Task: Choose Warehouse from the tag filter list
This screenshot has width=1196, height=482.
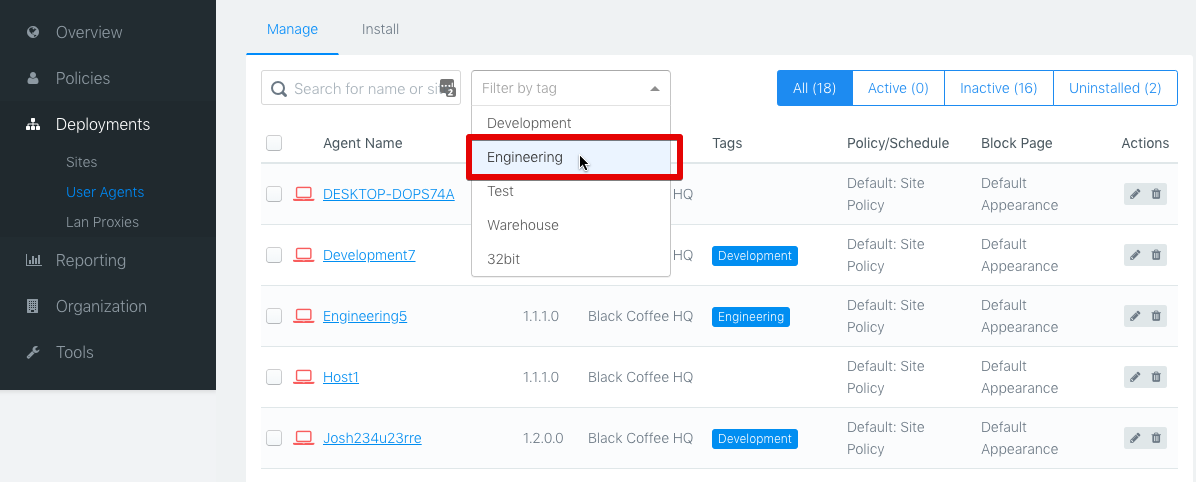Action: pos(523,225)
